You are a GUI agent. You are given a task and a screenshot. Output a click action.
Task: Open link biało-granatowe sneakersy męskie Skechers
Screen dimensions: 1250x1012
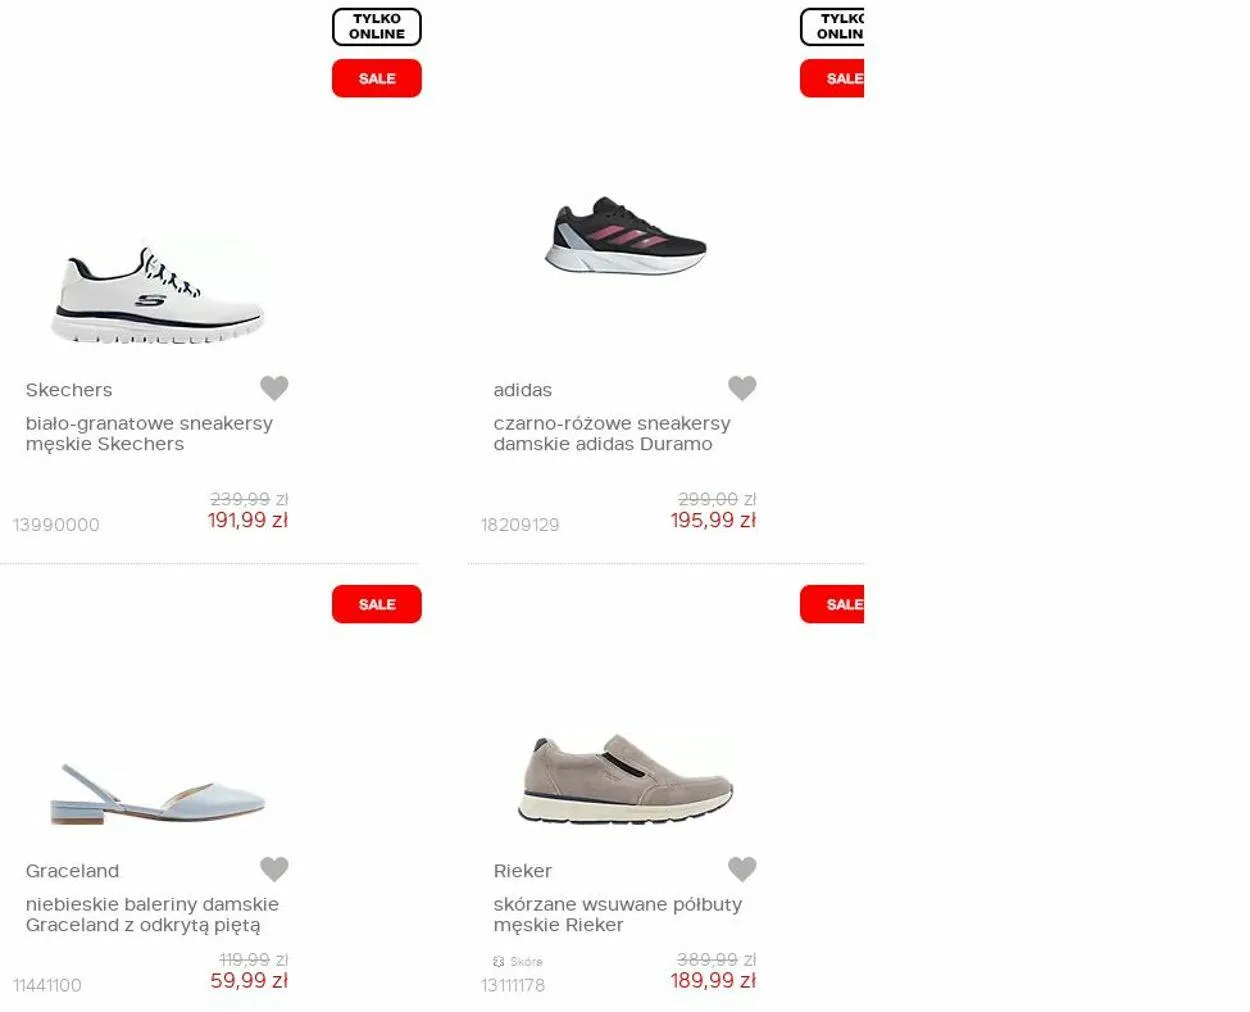(x=149, y=433)
